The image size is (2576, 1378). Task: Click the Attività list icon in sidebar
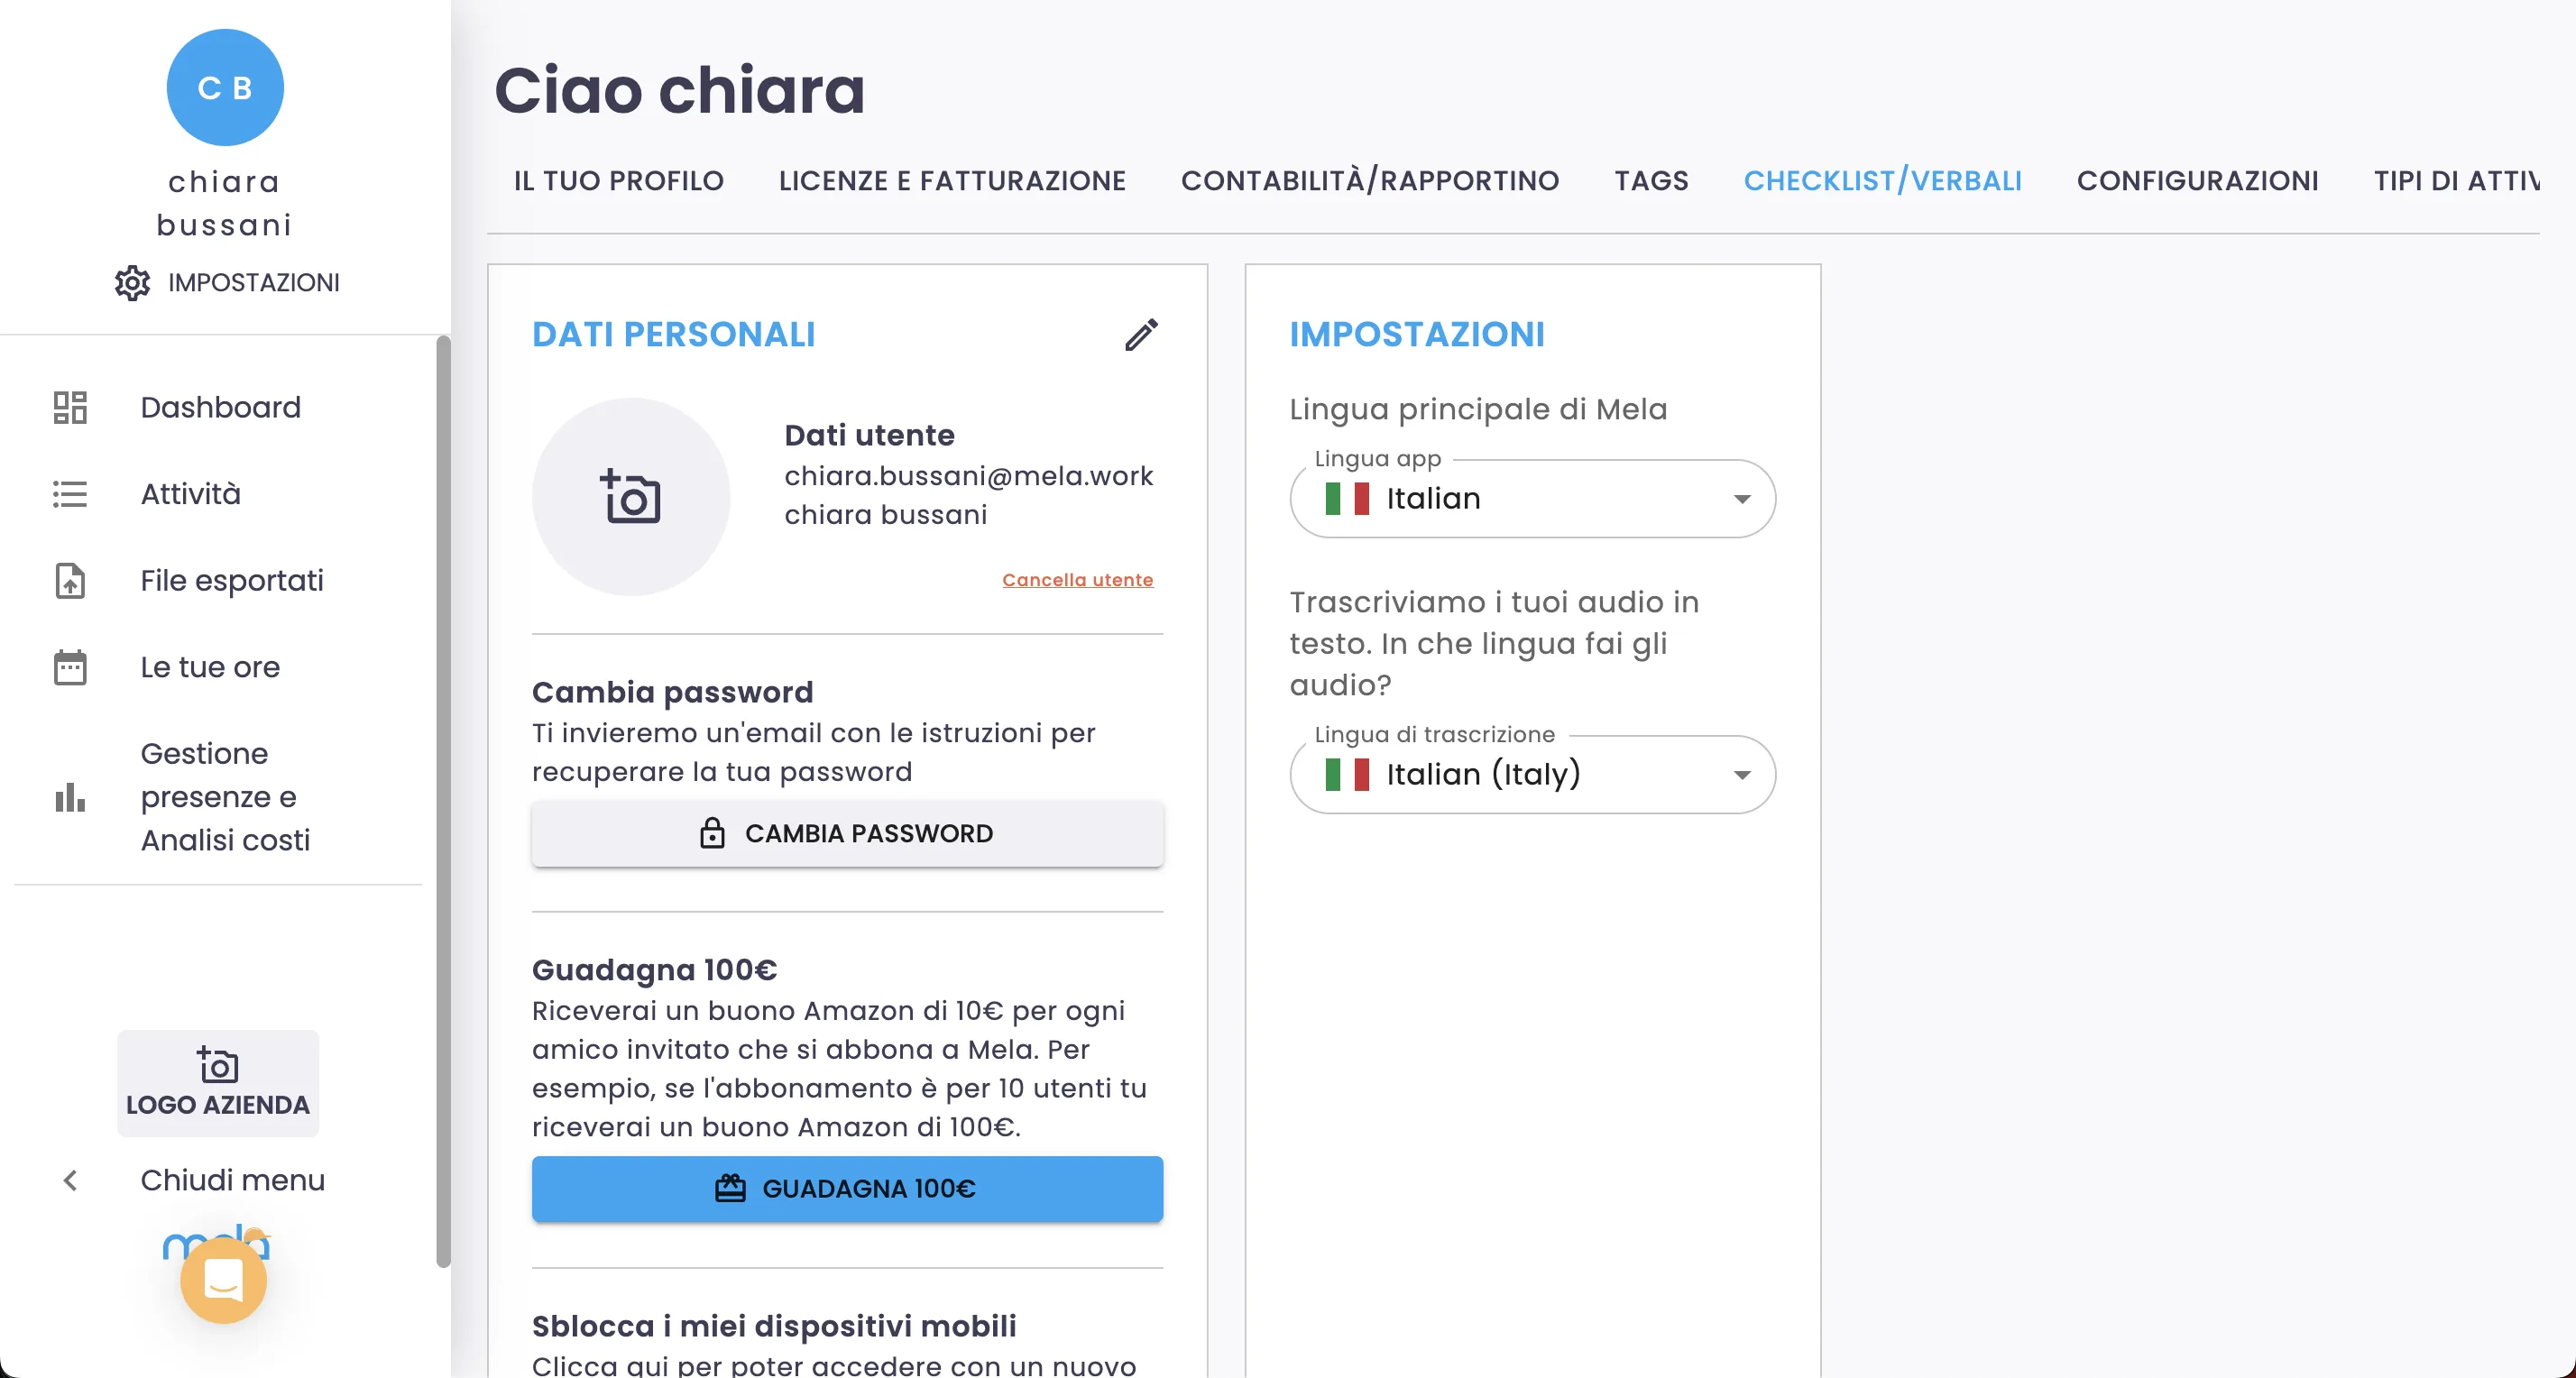[70, 494]
